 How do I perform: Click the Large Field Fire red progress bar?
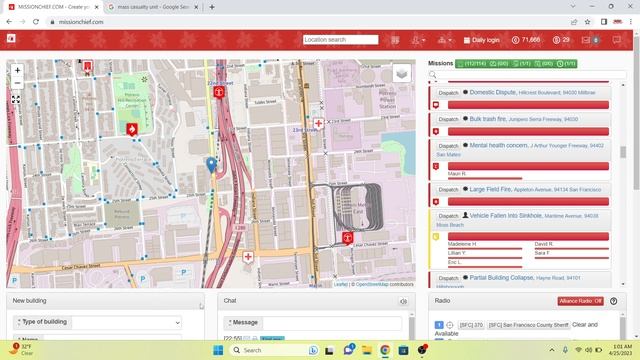point(528,202)
